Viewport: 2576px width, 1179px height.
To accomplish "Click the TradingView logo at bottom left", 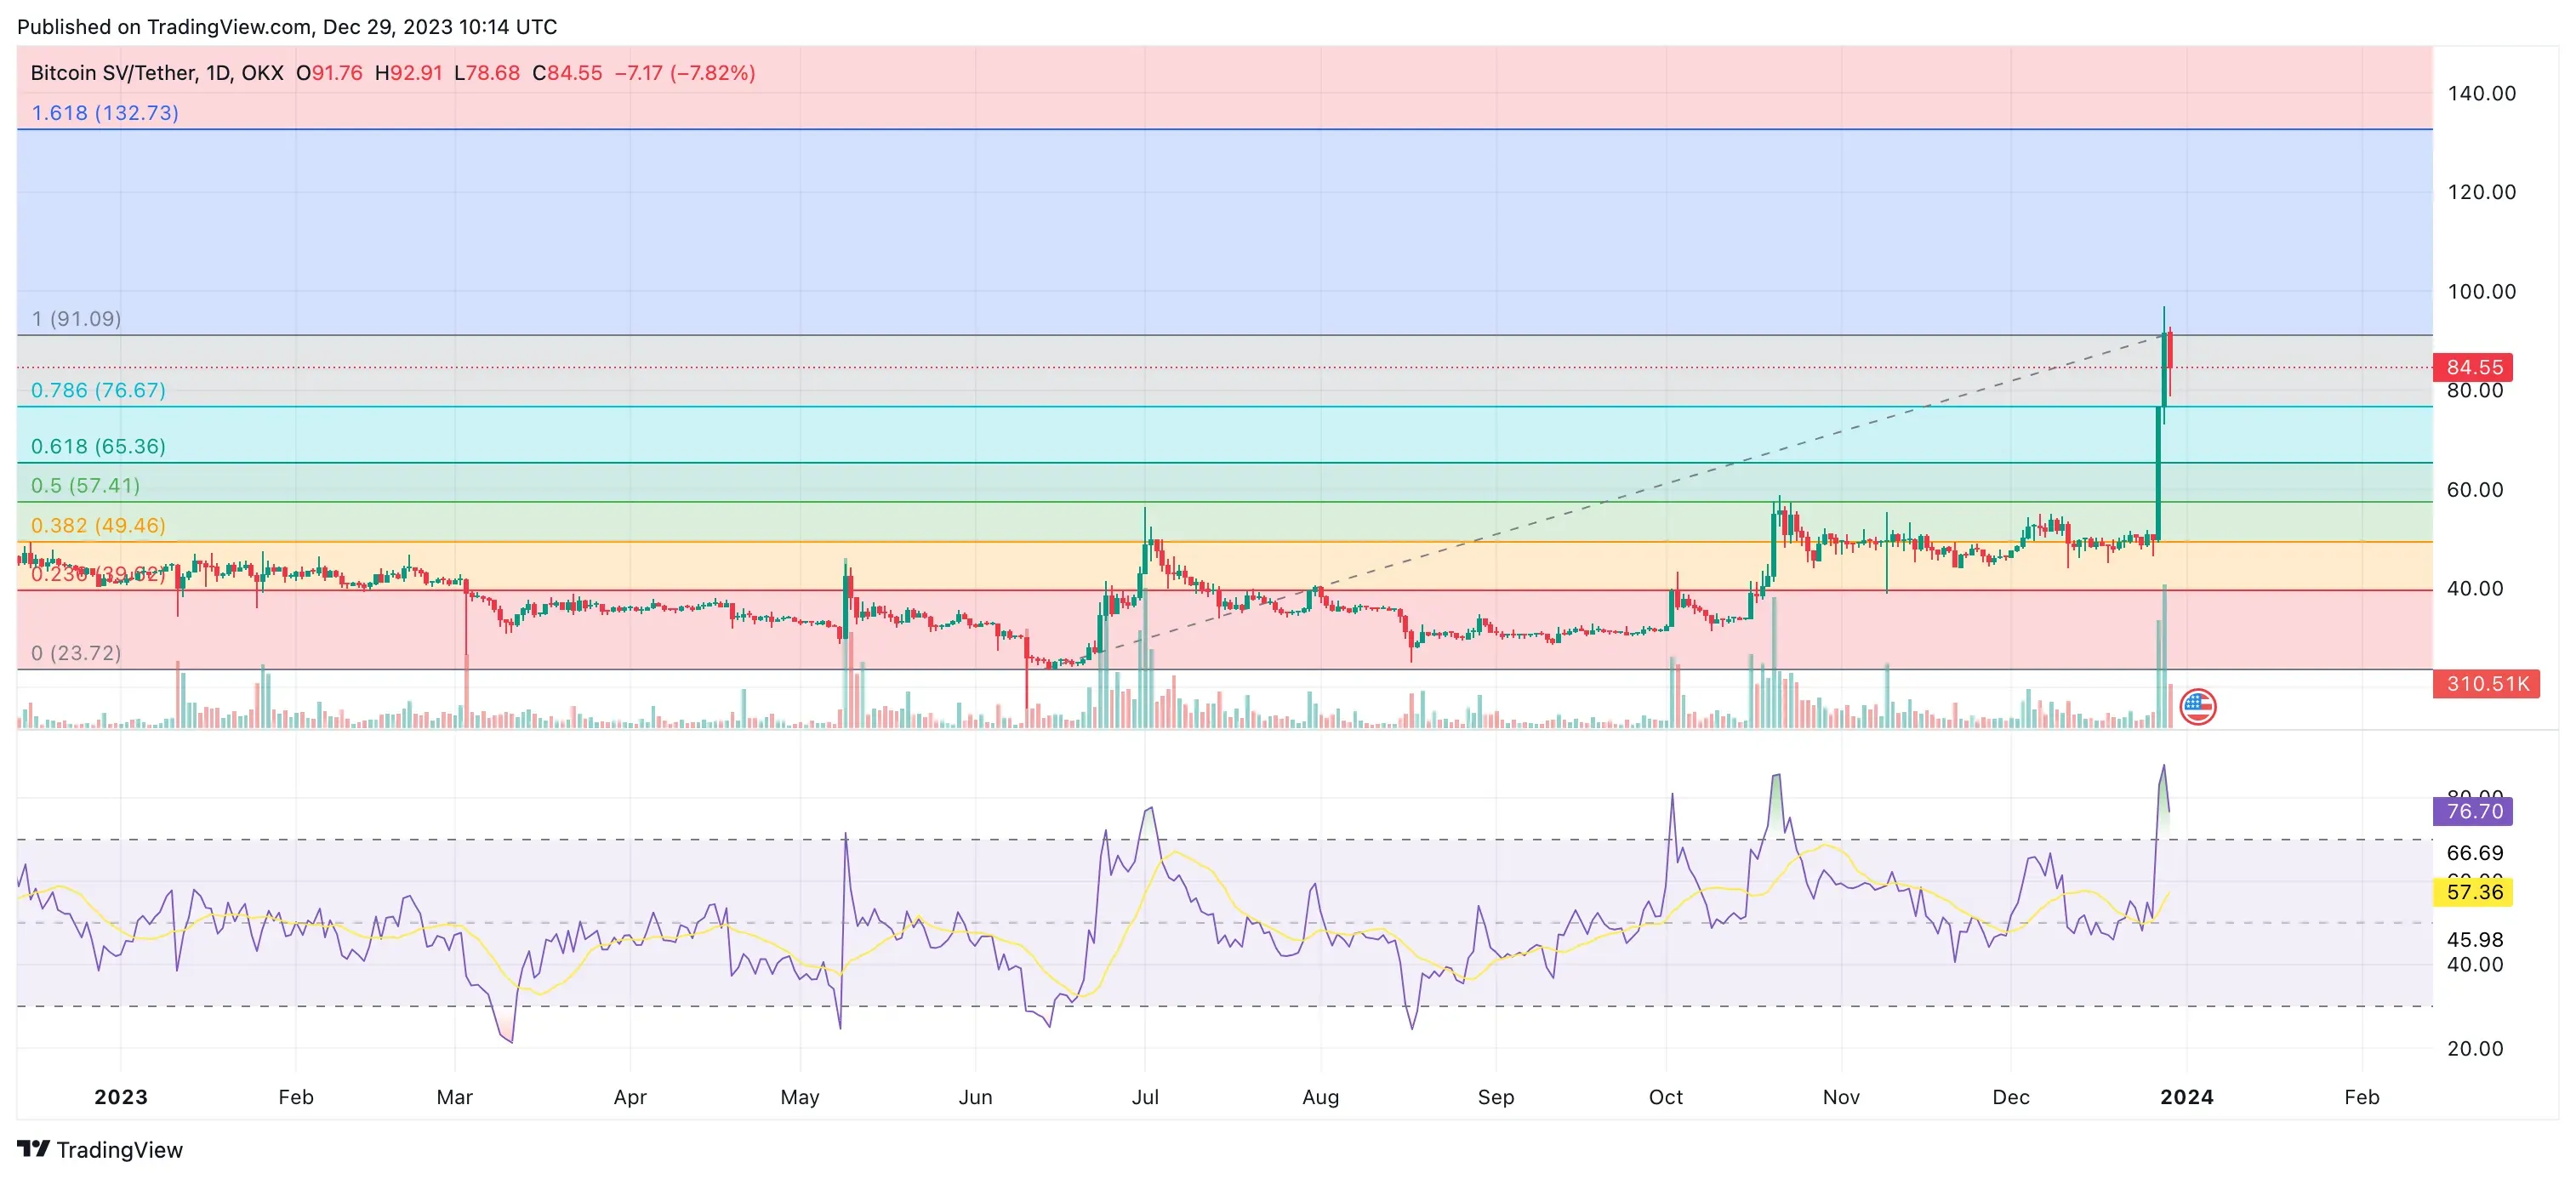I will 100,1149.
